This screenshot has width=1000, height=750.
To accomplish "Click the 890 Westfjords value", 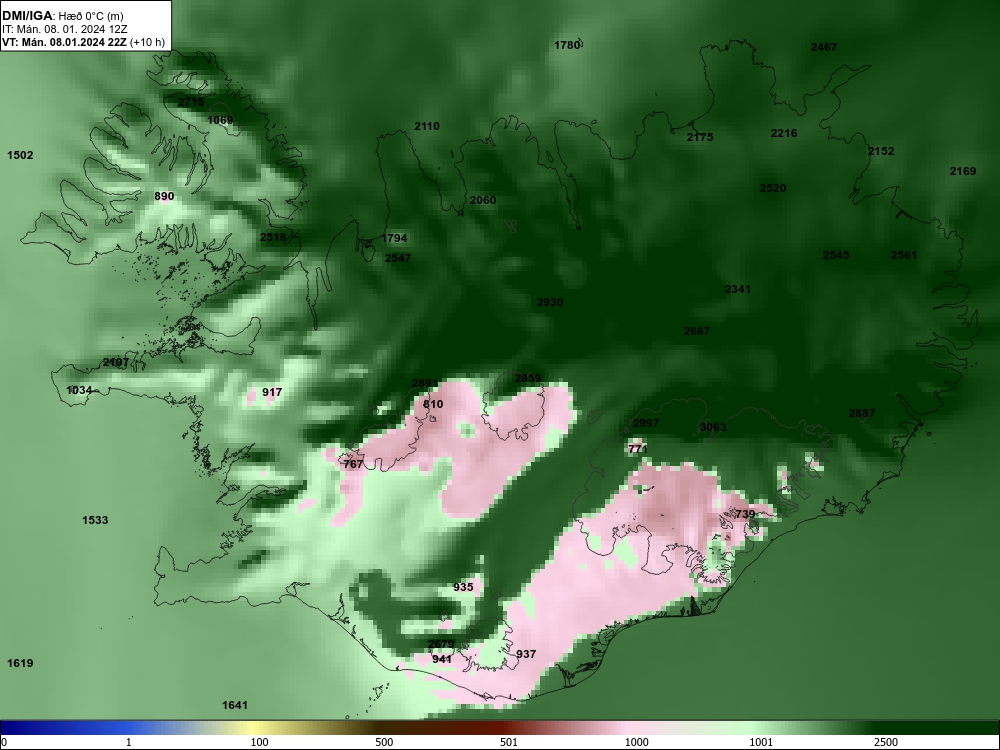I will pyautogui.click(x=164, y=196).
